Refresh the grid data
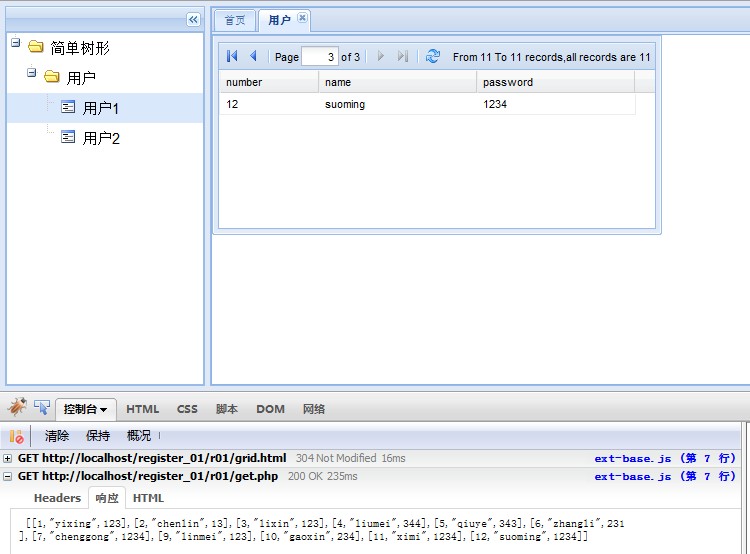This screenshot has height=554, width=750. 433,56
